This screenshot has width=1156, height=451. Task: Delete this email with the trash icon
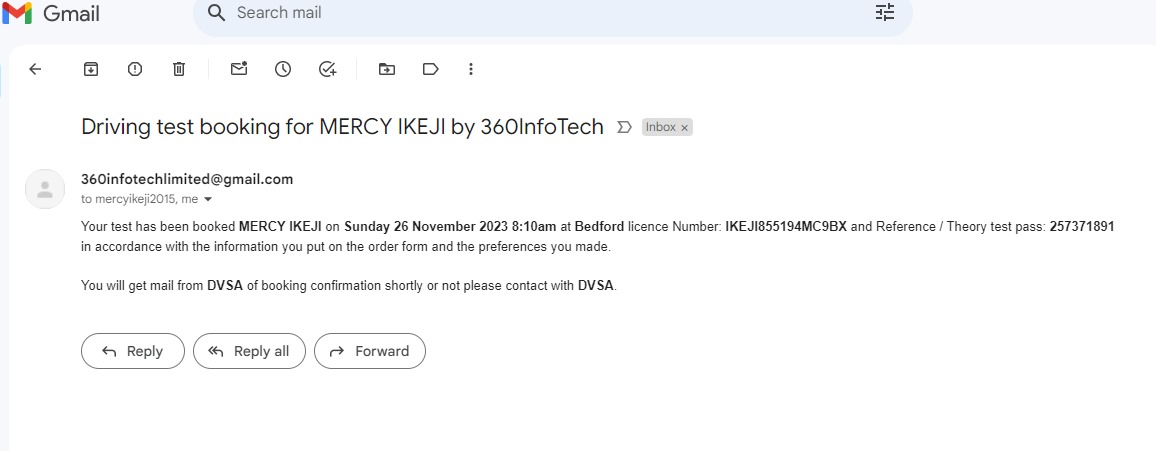point(179,69)
